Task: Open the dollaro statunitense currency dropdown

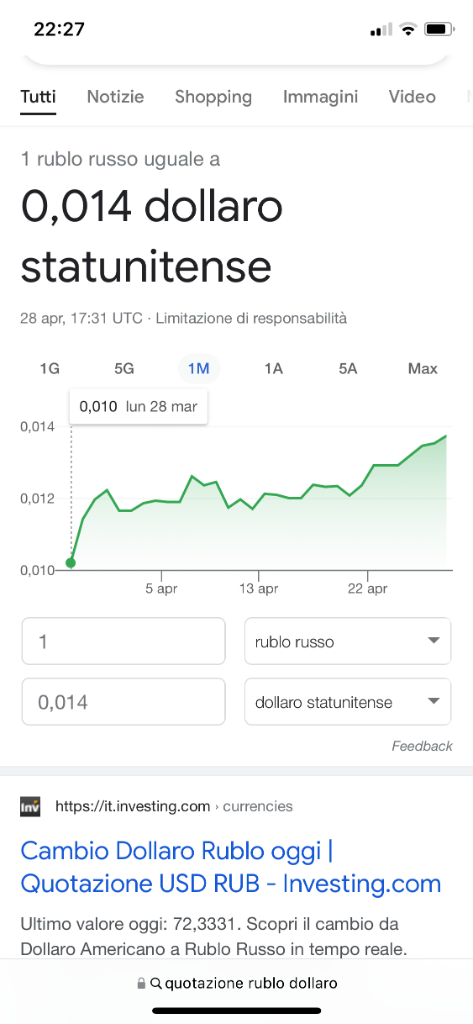Action: tap(348, 702)
